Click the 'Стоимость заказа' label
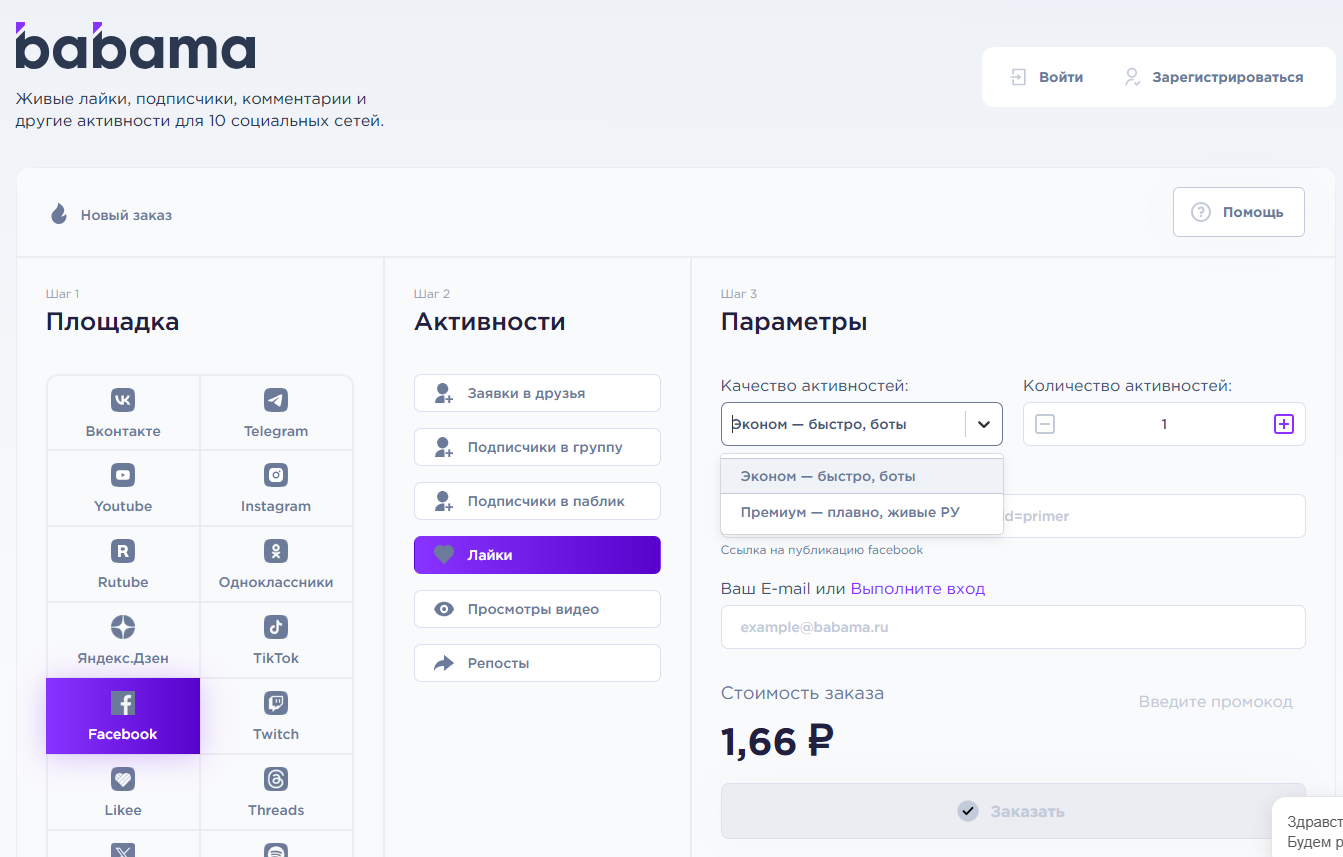Viewport: 1343px width, 857px height. click(802, 693)
